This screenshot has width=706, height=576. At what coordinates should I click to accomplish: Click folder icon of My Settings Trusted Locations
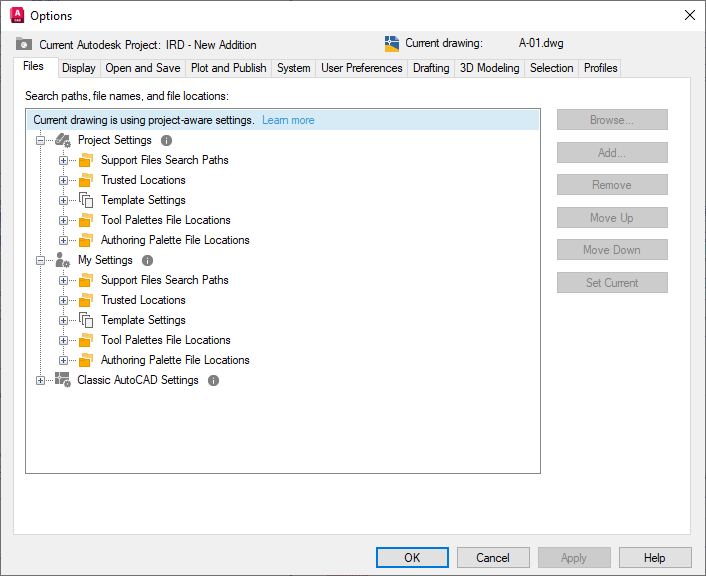[x=86, y=300]
